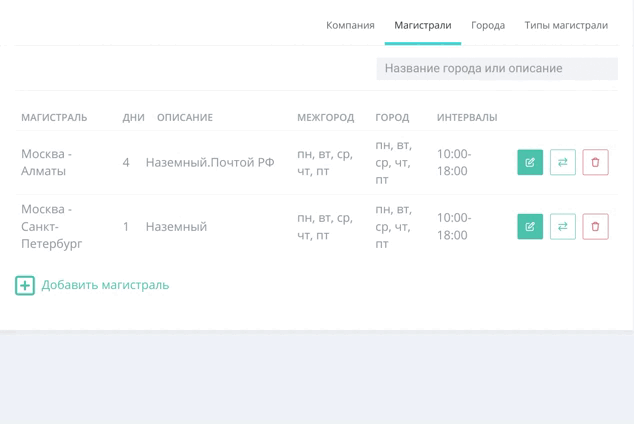Click Межгород days in Санкт-Петербург row

[x=325, y=226]
